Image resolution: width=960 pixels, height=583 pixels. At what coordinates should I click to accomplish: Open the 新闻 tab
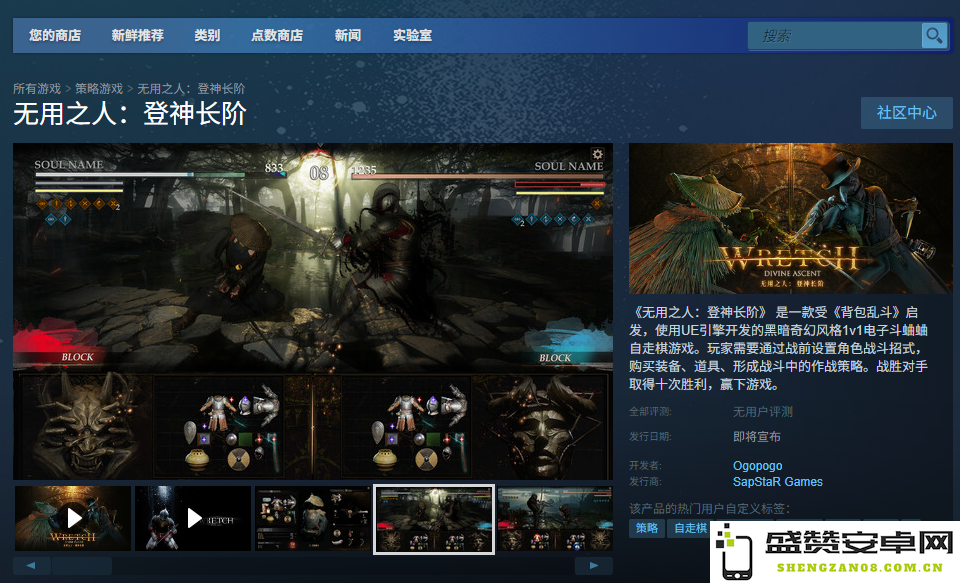348,36
